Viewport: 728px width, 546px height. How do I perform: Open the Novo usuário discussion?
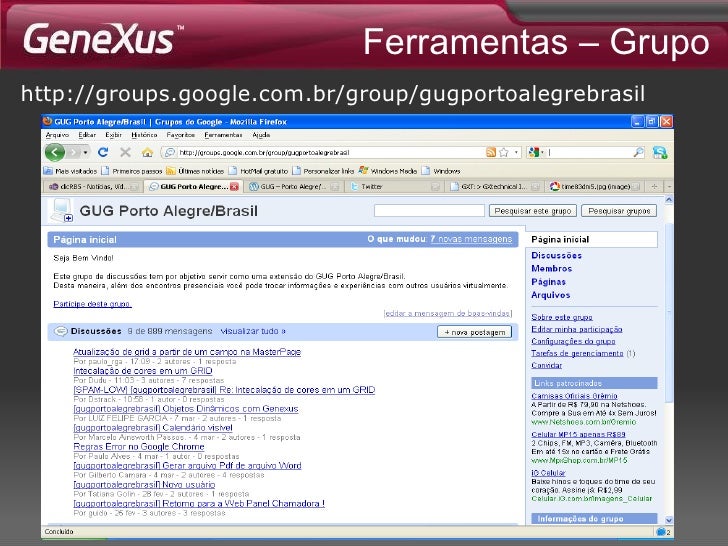(x=144, y=484)
